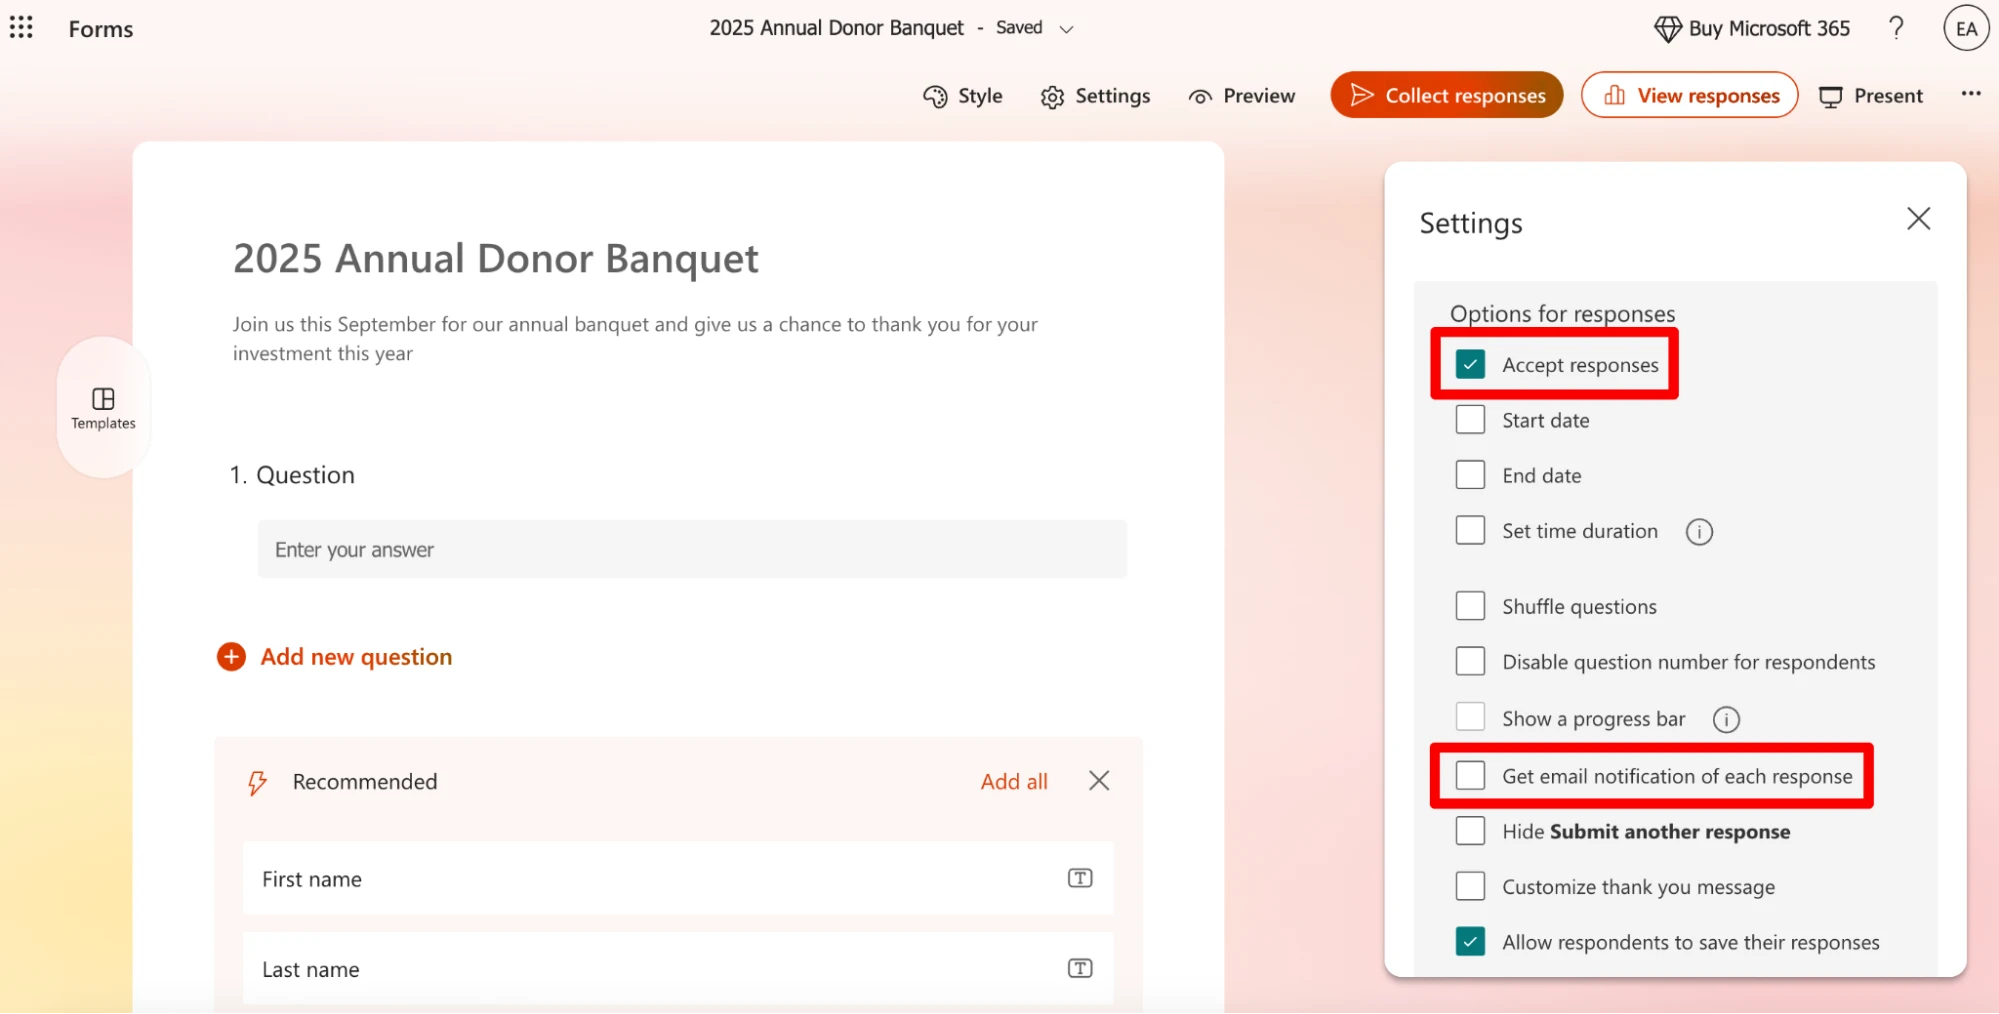
Task: Open the more options ellipsis menu
Action: (1970, 94)
